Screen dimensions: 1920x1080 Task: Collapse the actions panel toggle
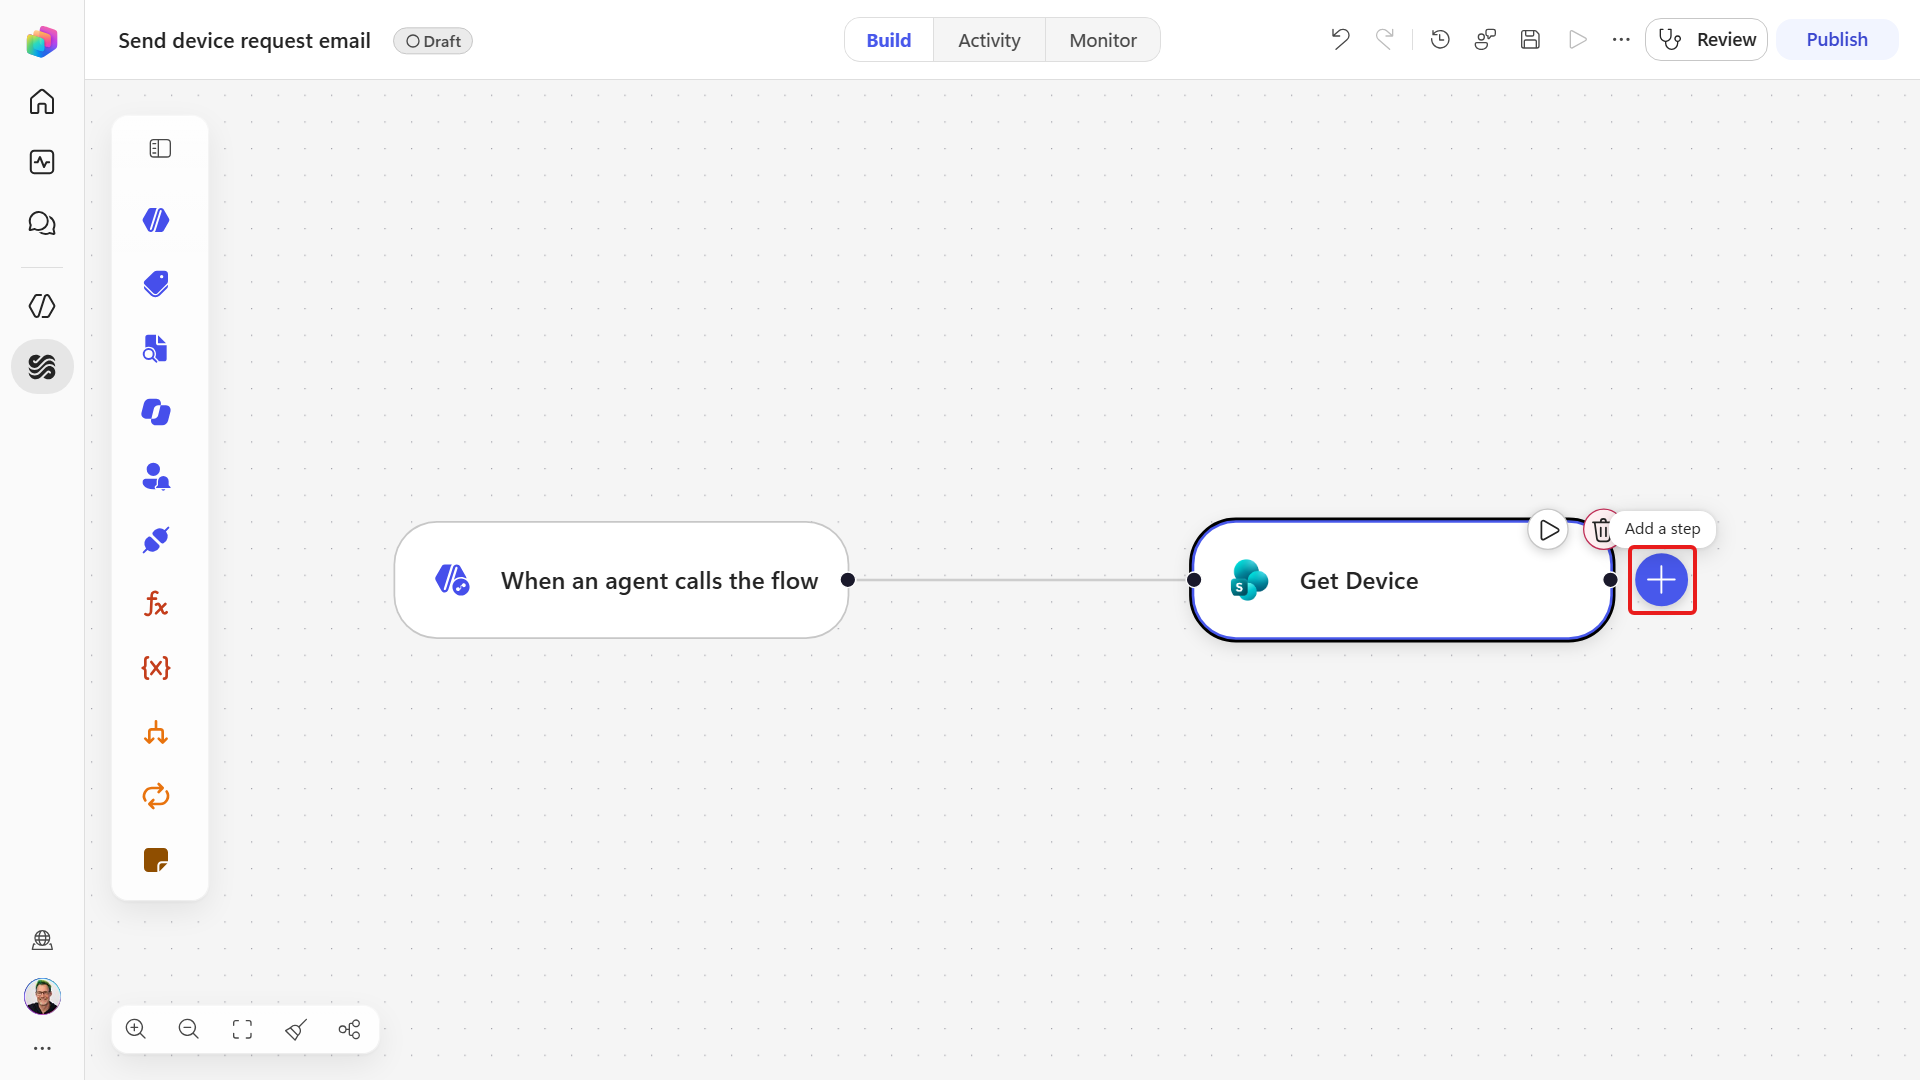point(160,149)
